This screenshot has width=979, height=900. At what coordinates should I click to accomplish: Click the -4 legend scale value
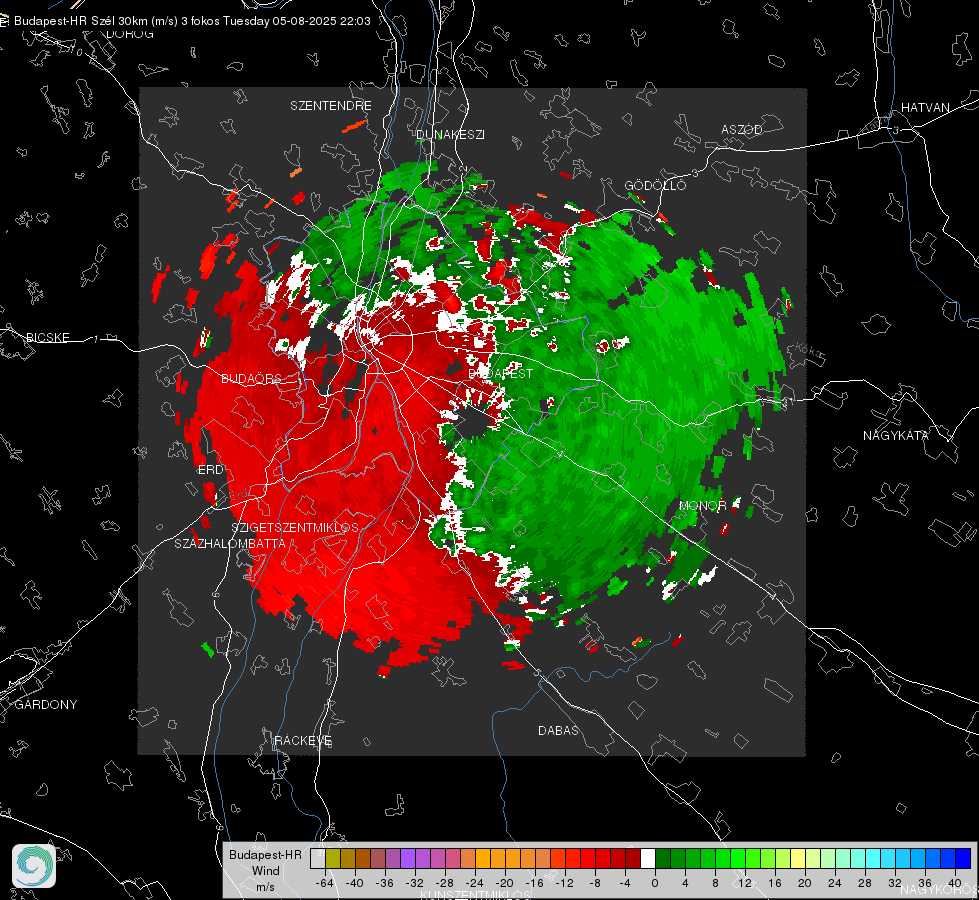[625, 883]
